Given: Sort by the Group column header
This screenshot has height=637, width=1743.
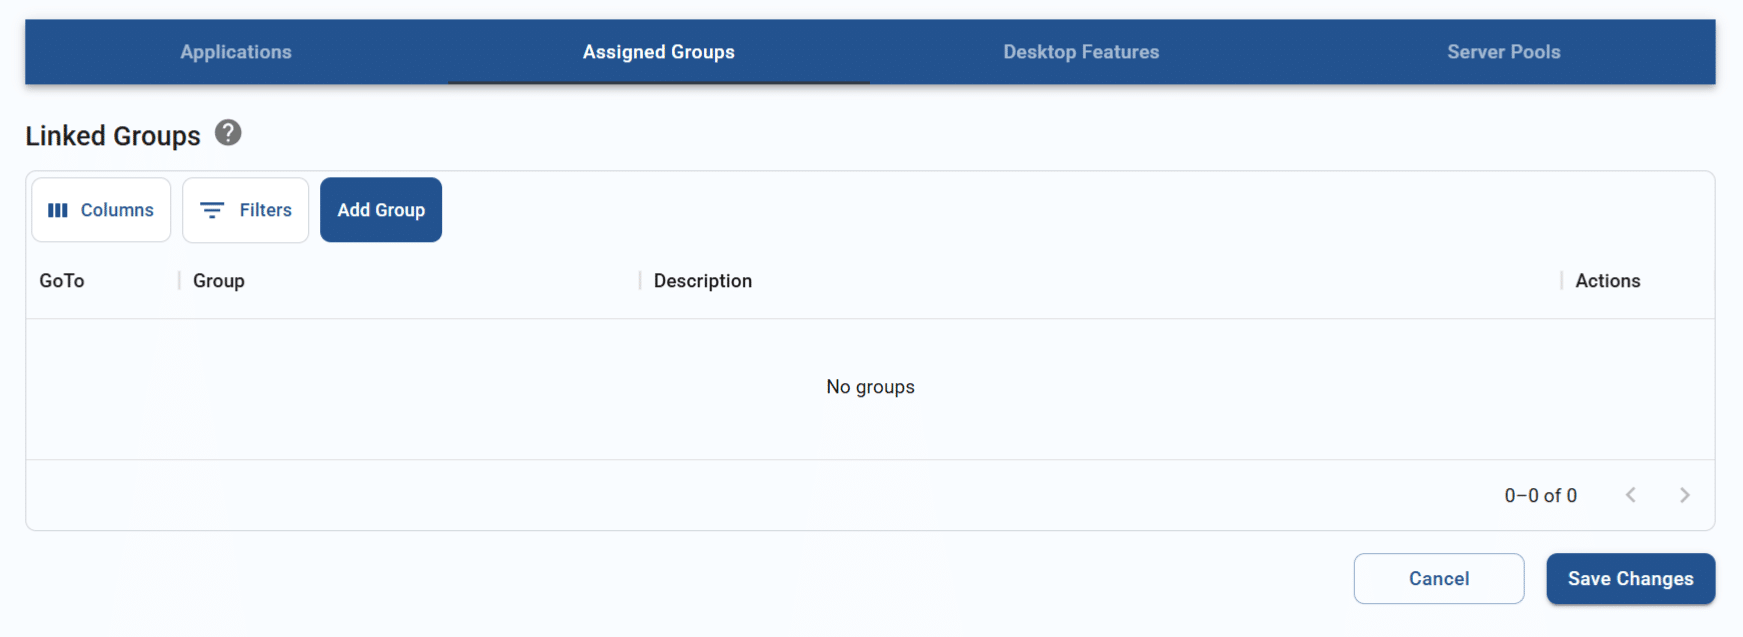Looking at the screenshot, I should (218, 281).
